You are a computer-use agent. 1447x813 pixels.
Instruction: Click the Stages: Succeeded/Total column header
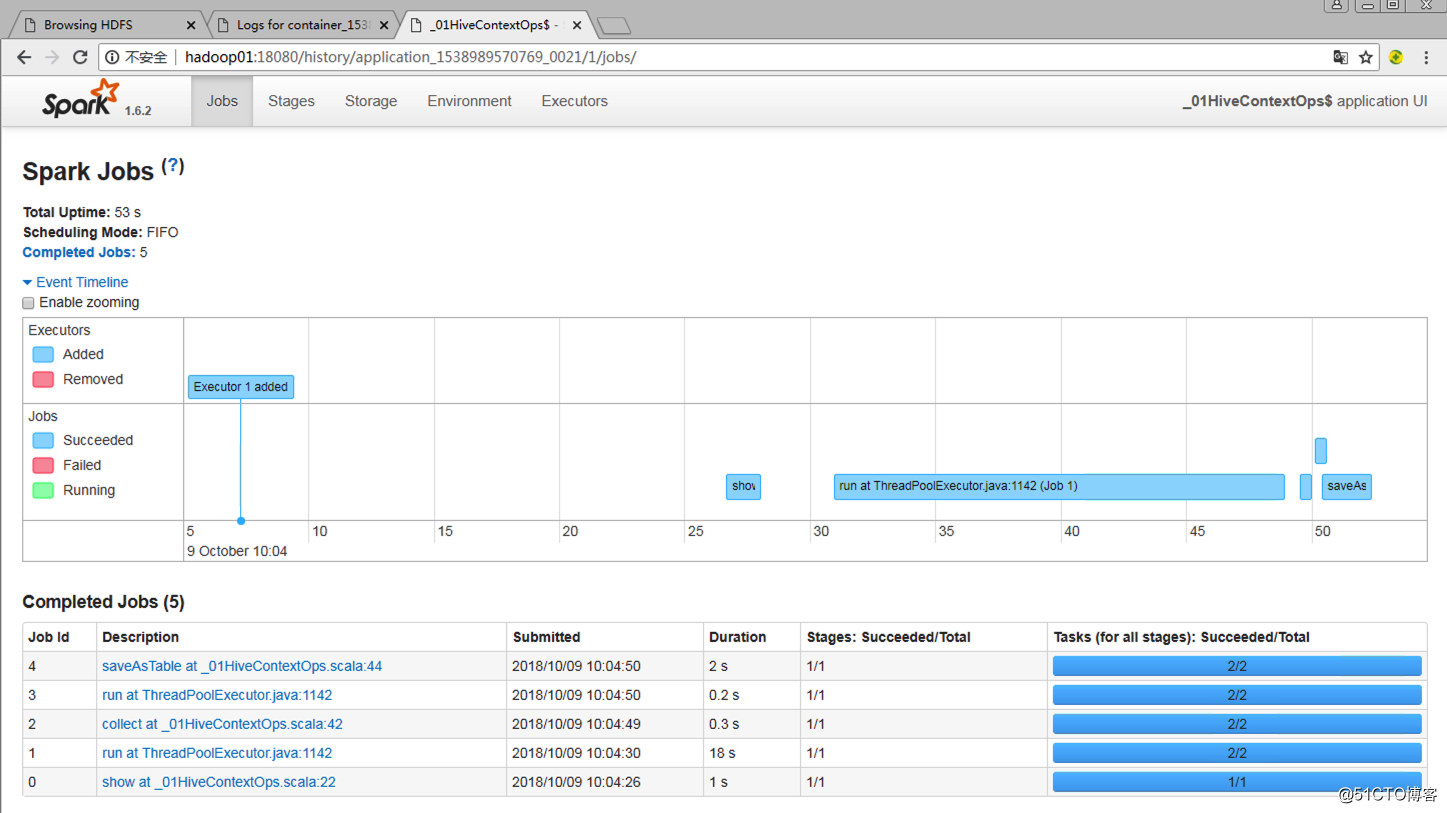pos(924,637)
